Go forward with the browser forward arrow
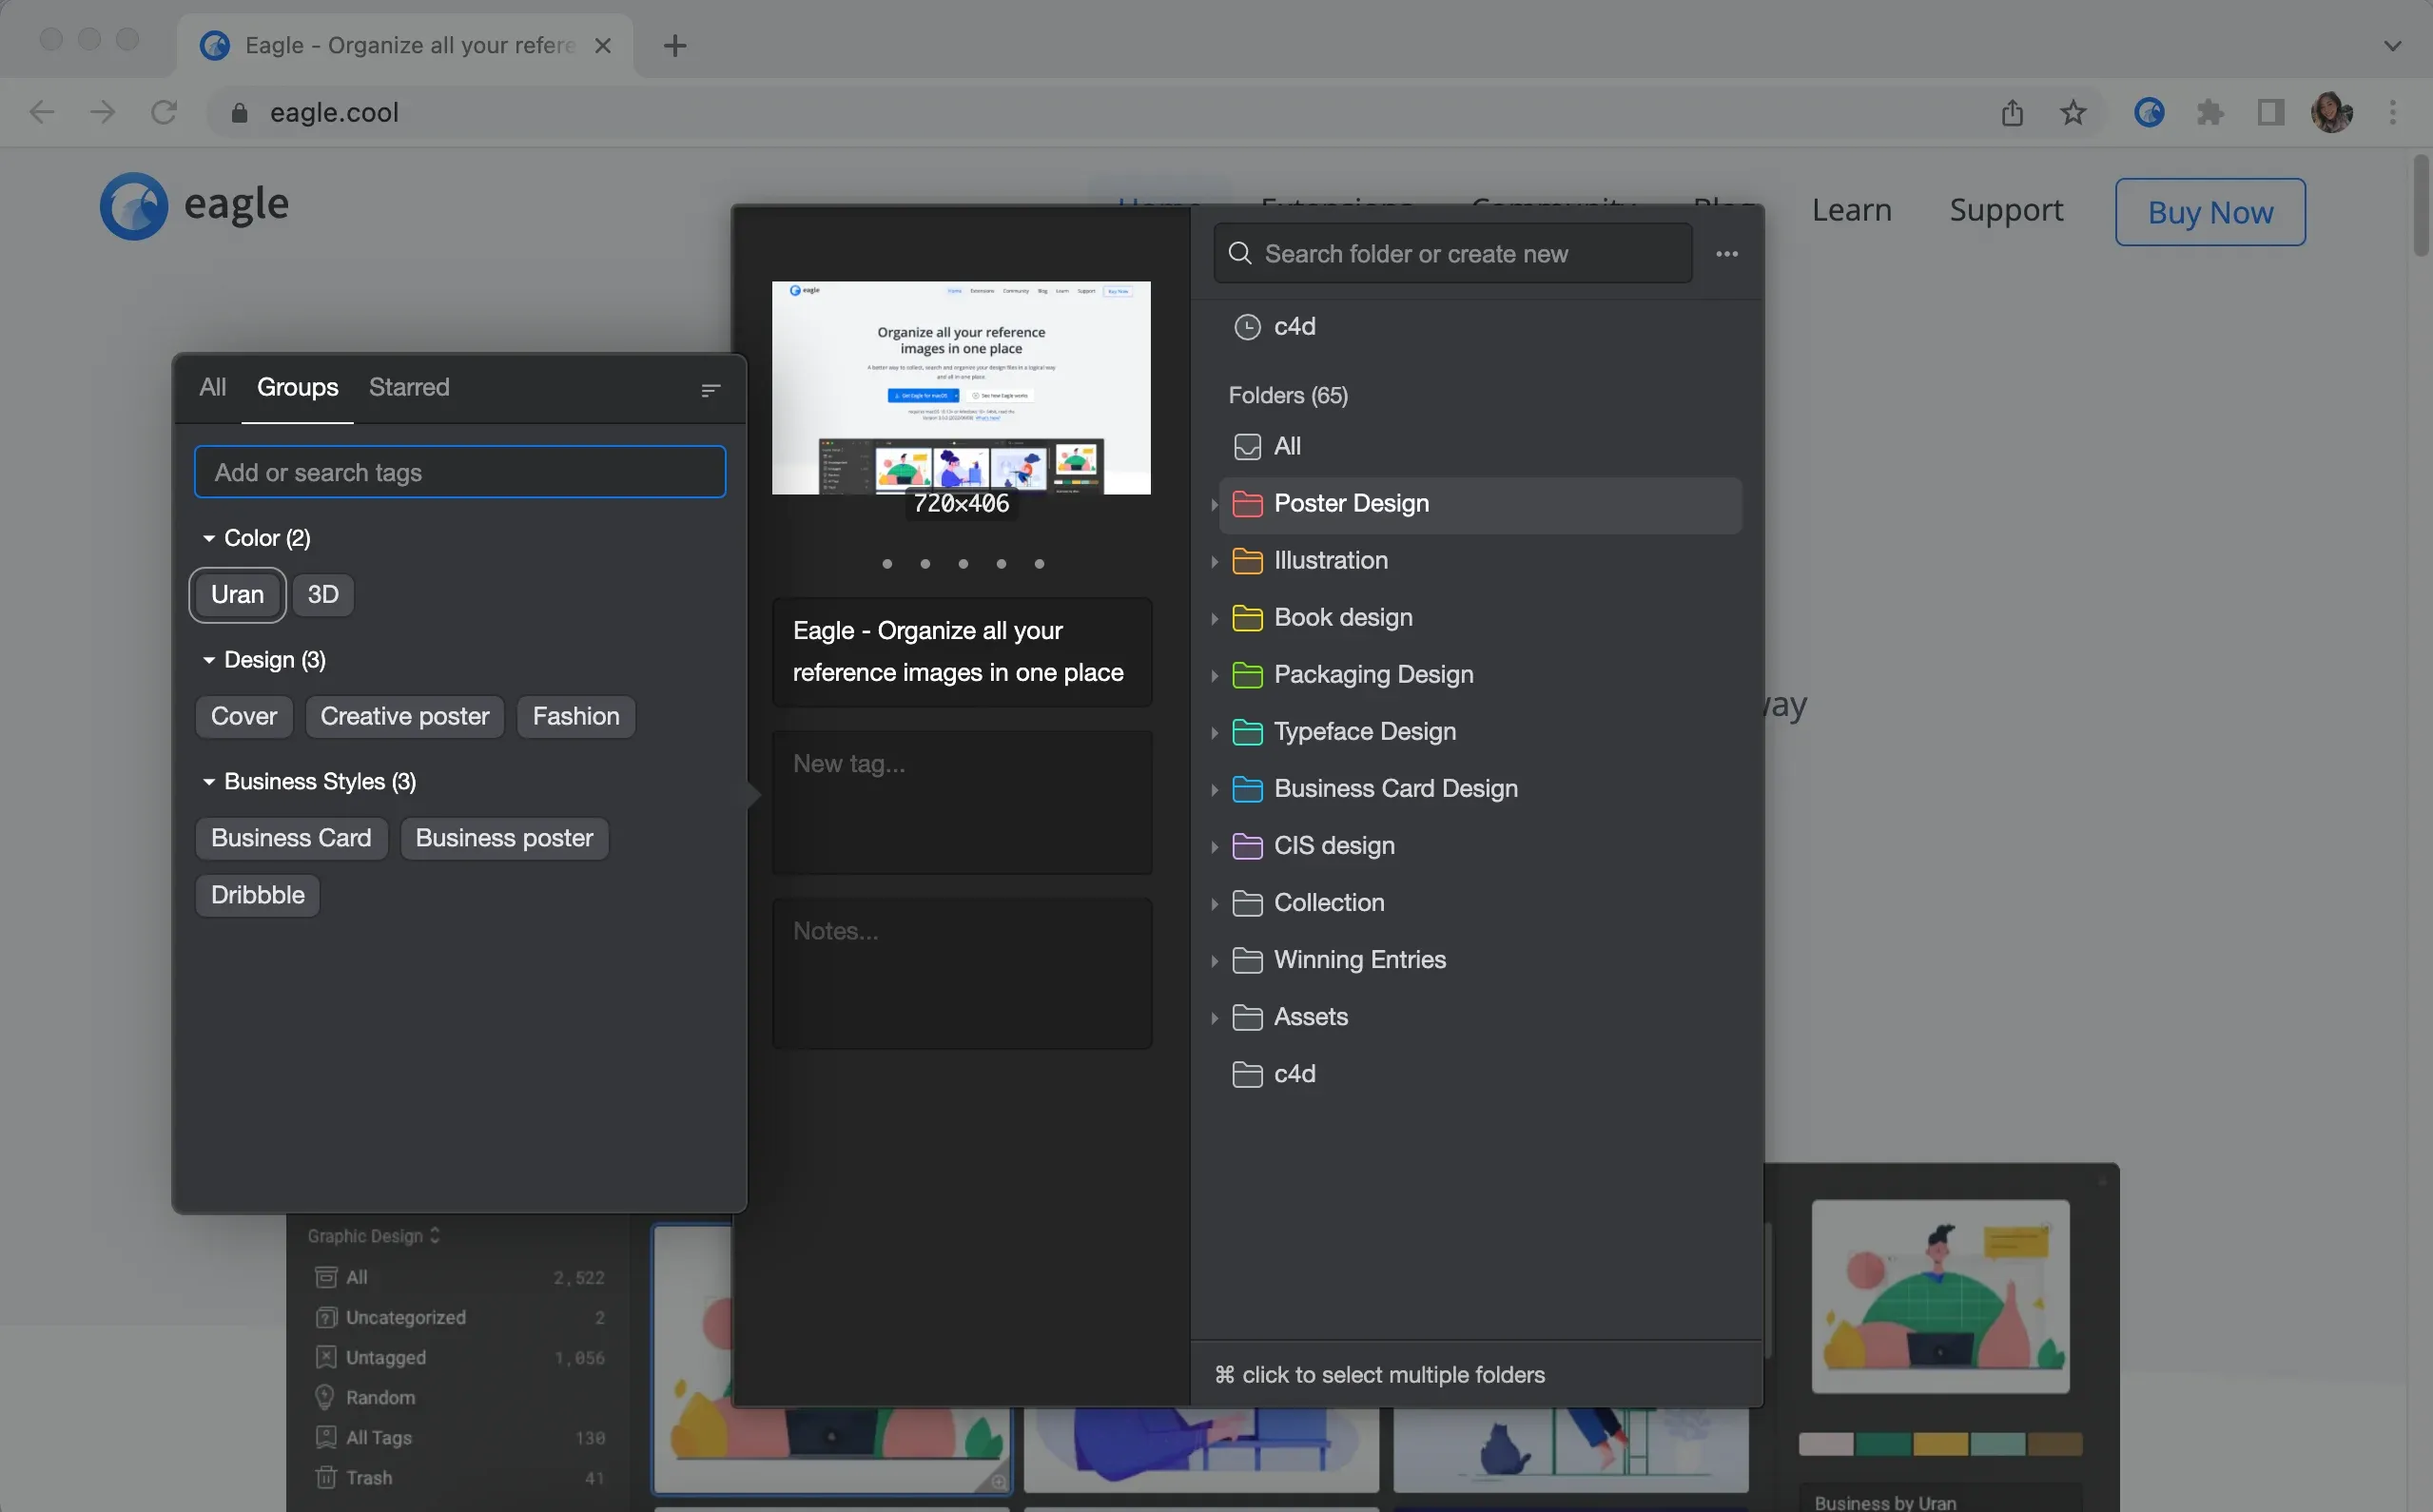Image resolution: width=2433 pixels, height=1512 pixels. coord(102,112)
